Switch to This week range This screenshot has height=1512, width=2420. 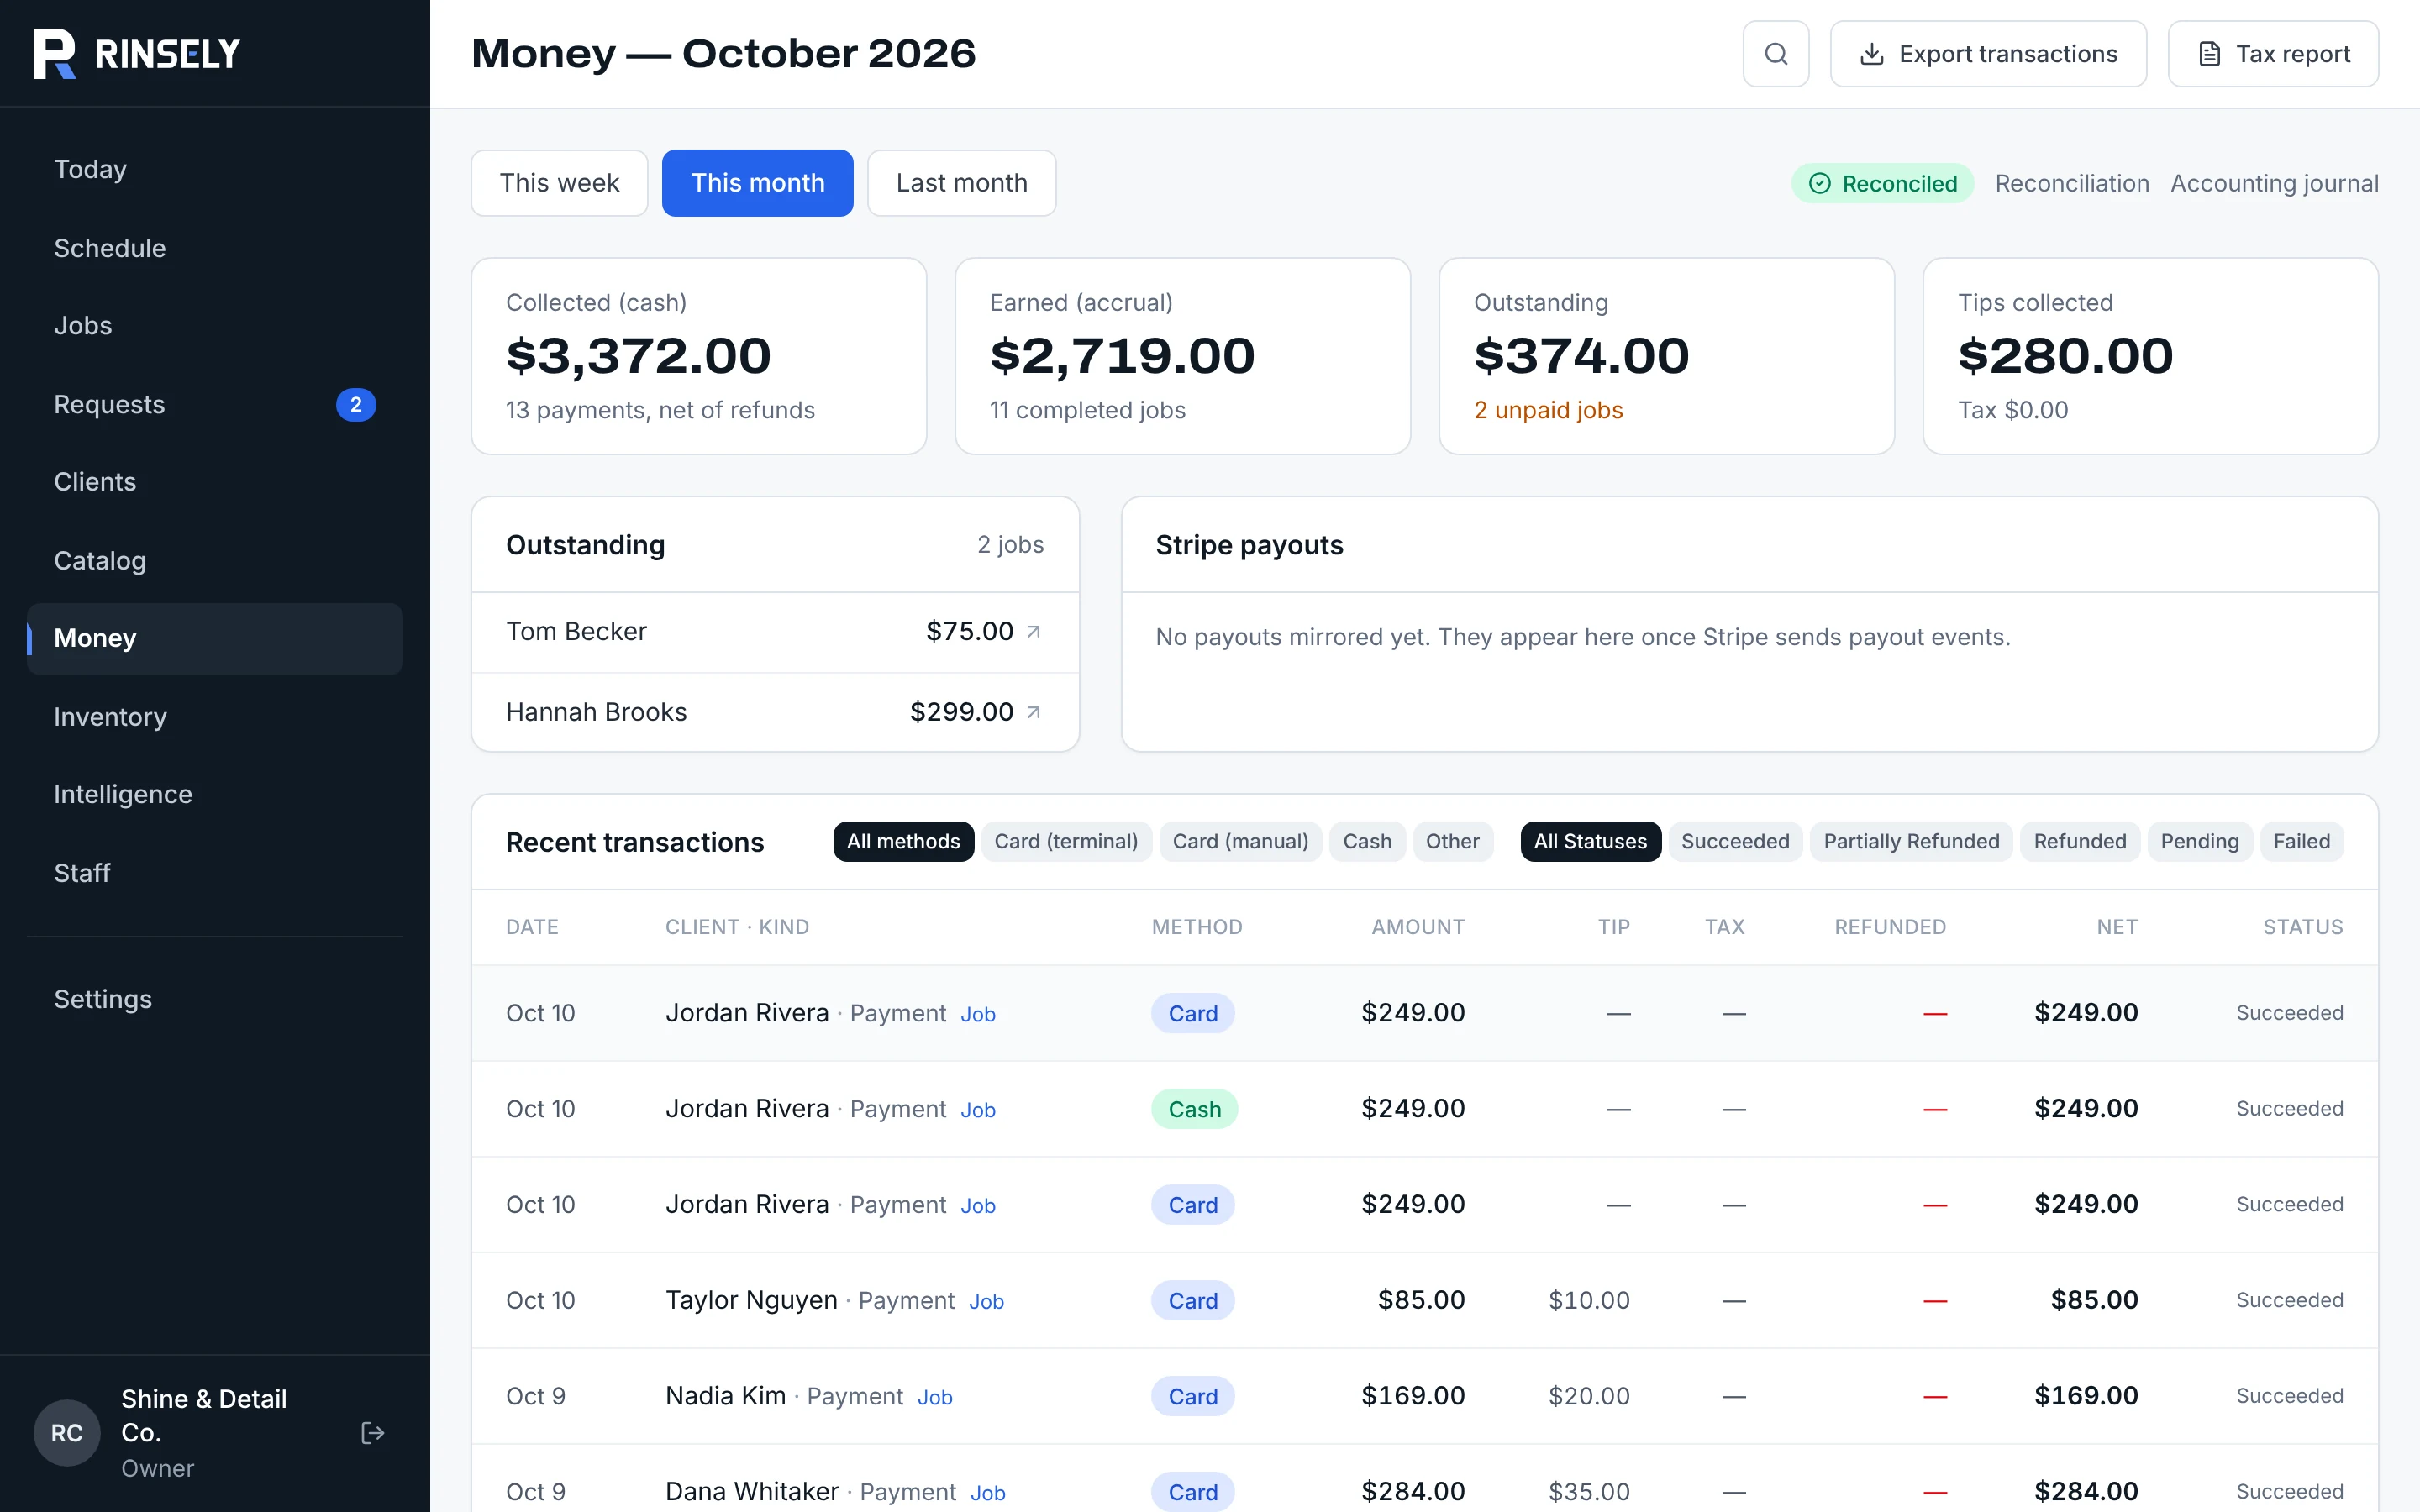click(559, 183)
